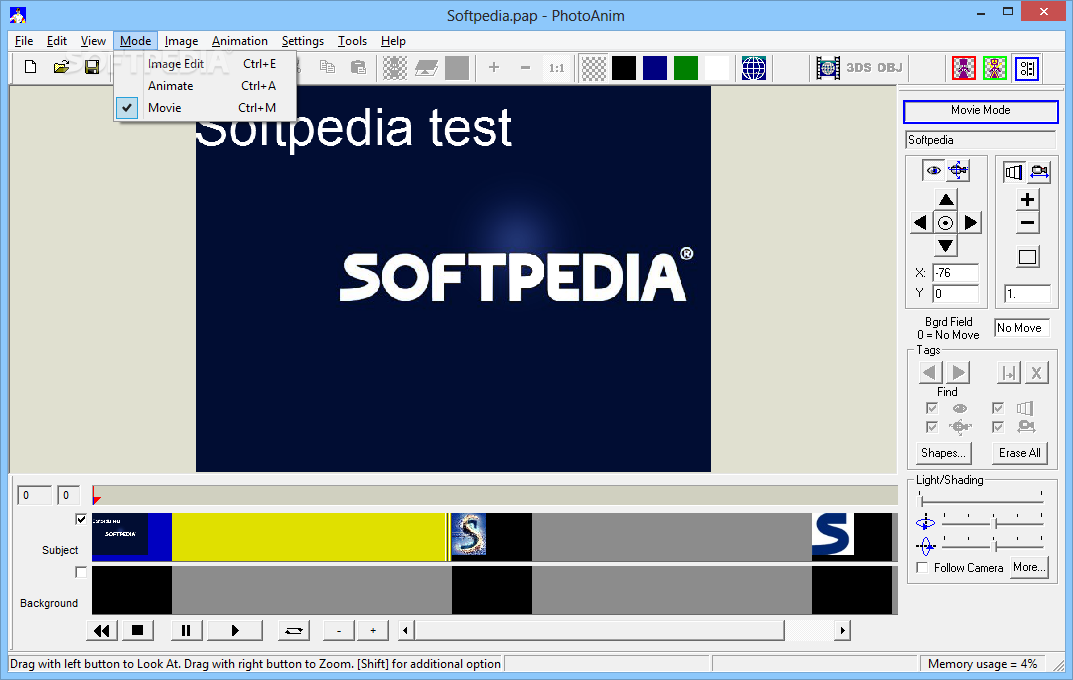Click the globe icon in the toolbar
1073x680 pixels.
pyautogui.click(x=753, y=68)
